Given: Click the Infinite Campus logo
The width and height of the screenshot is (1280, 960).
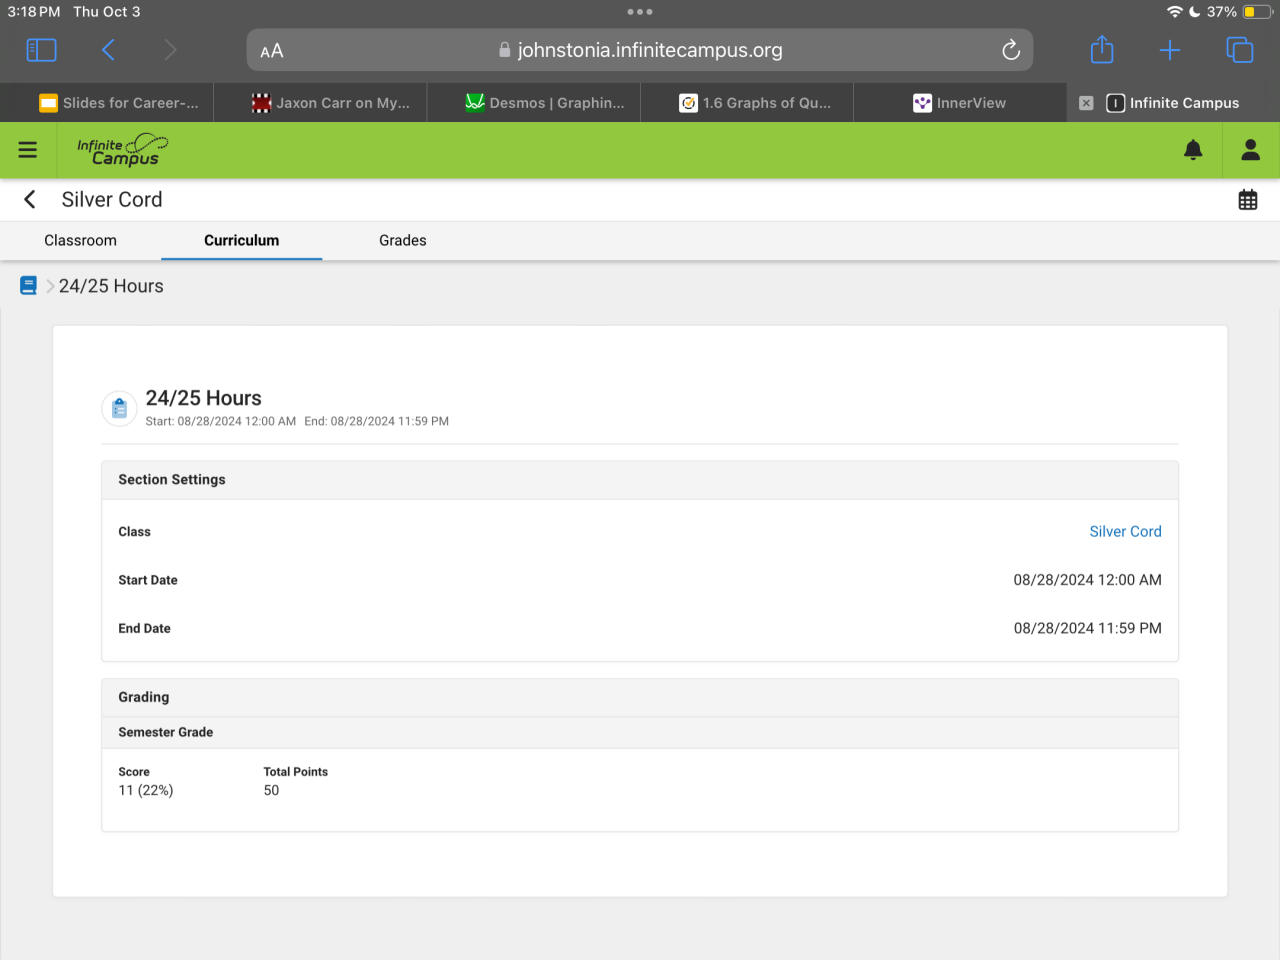Looking at the screenshot, I should (x=123, y=150).
